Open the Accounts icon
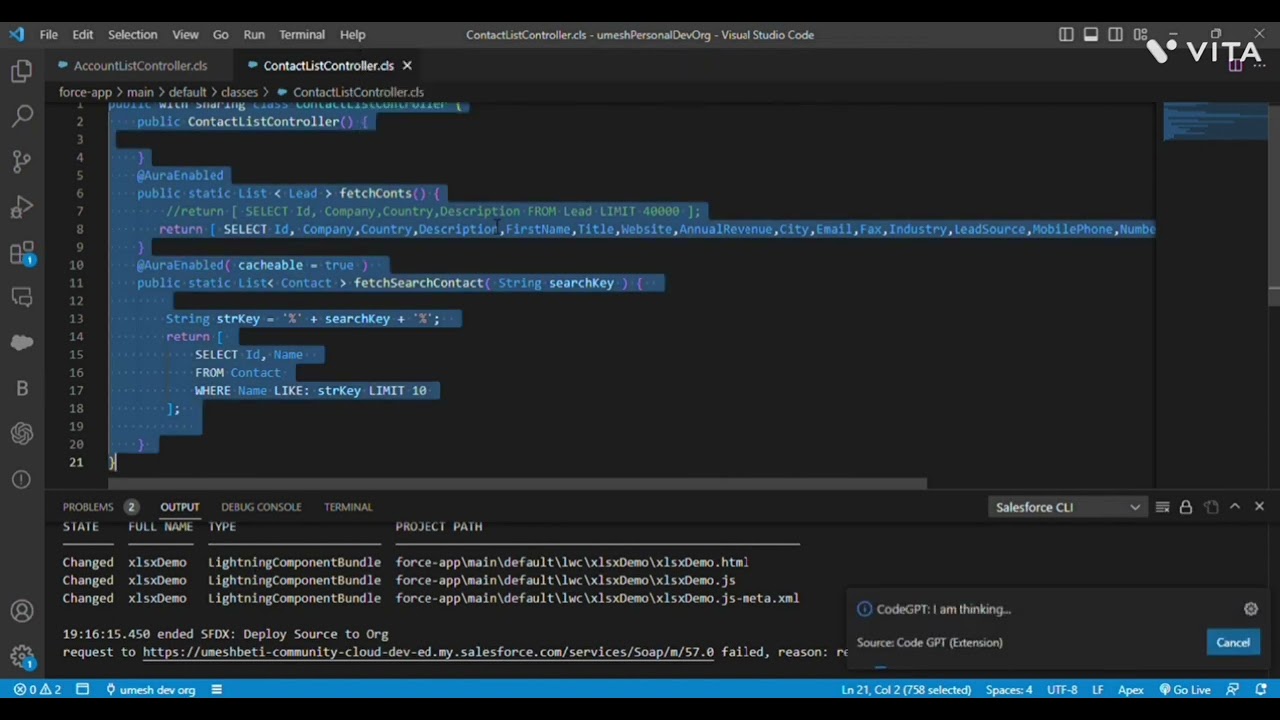The image size is (1280, 720). (x=22, y=611)
